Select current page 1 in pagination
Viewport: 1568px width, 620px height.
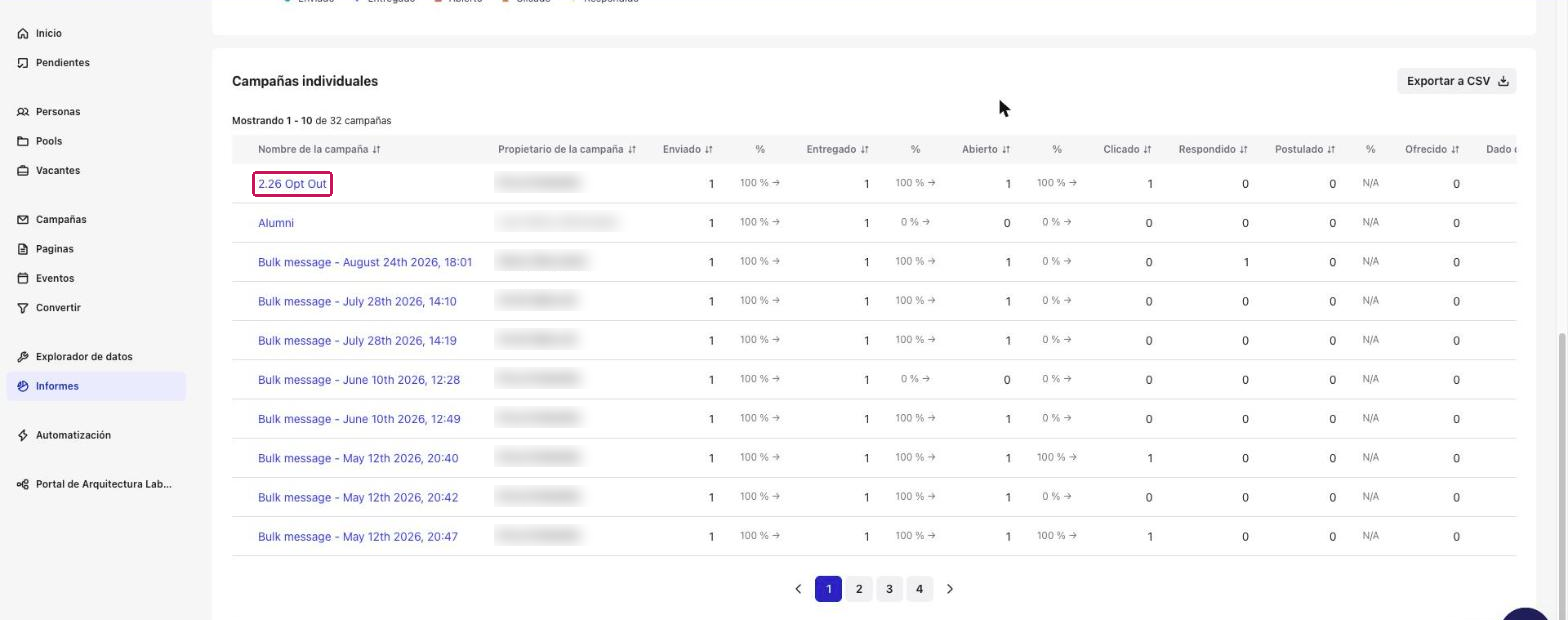click(x=828, y=589)
